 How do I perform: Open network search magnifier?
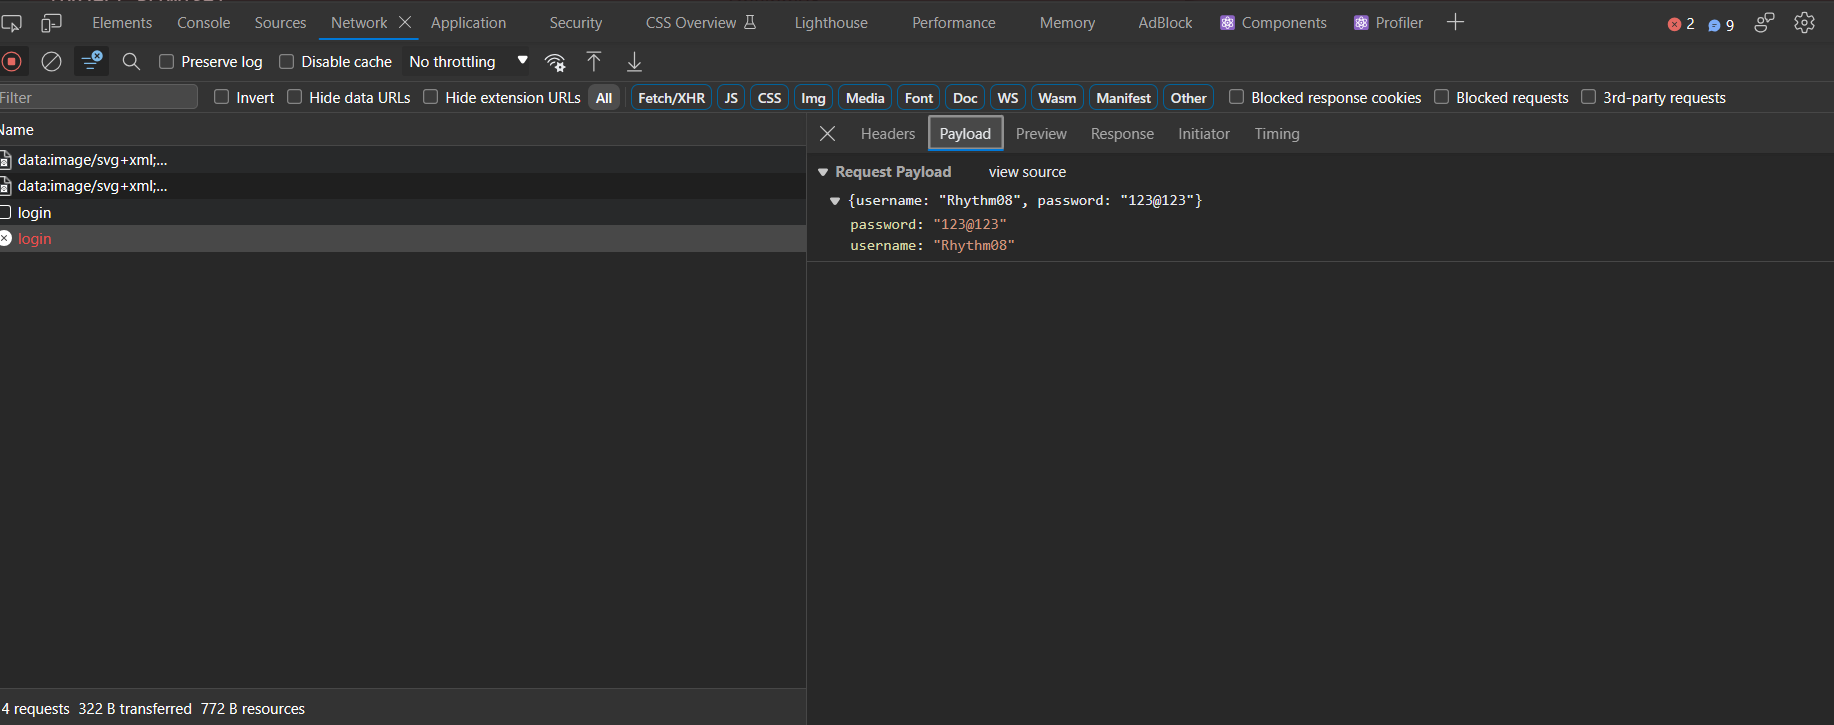click(x=131, y=62)
